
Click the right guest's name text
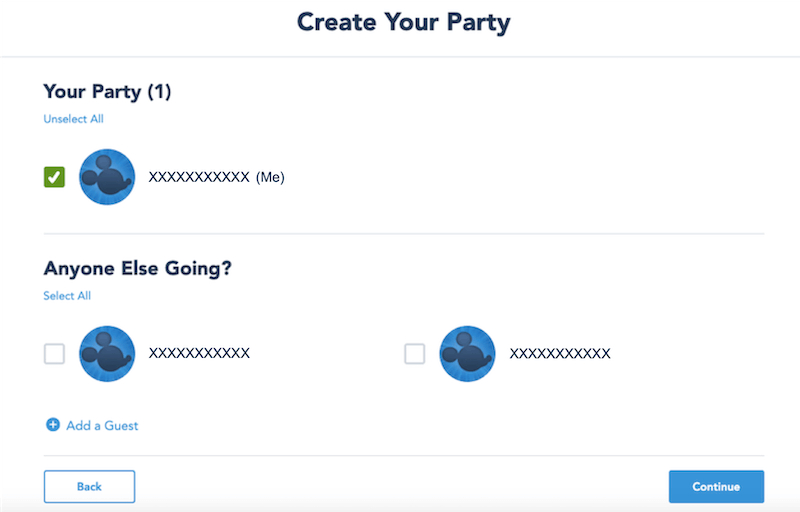559,353
